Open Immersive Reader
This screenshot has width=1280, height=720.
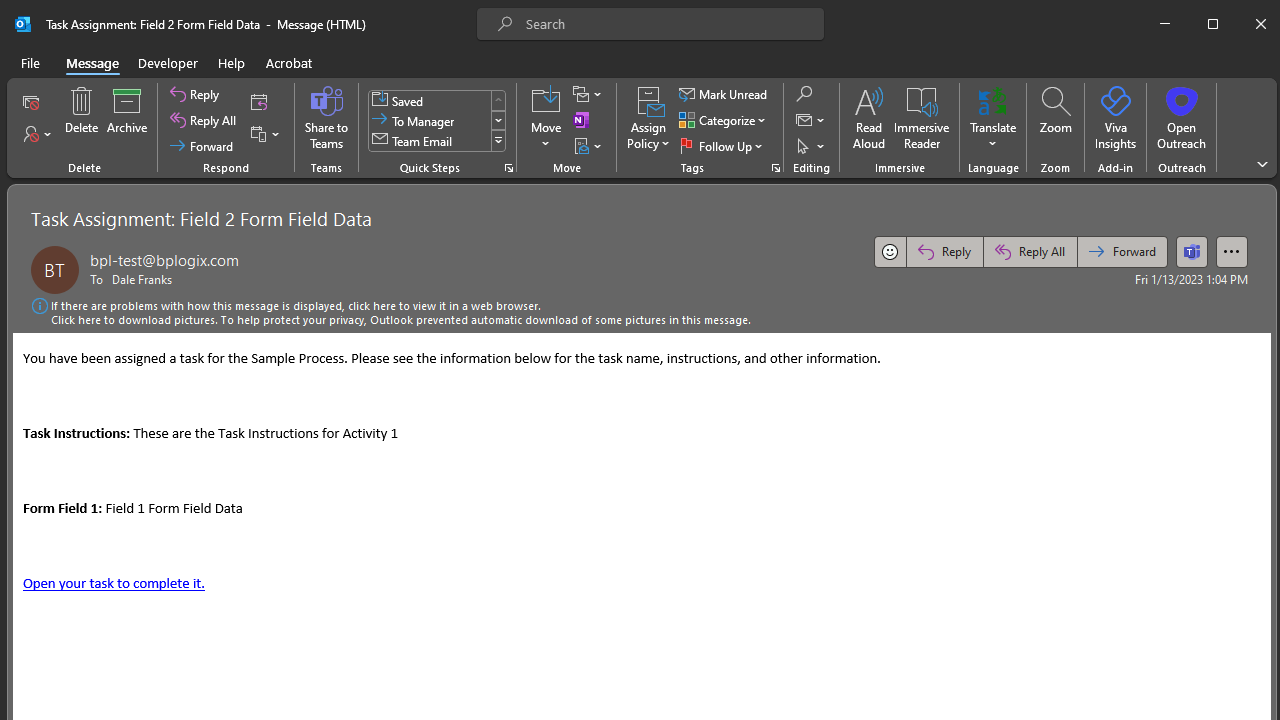[x=921, y=118]
